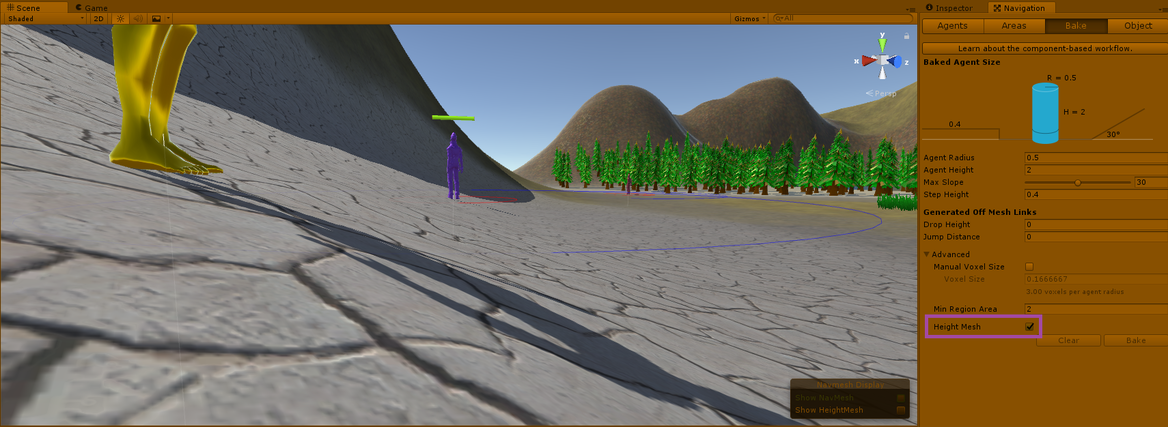Click the Min Region Area field
Viewport: 1168px width, 427px height.
tap(1094, 309)
